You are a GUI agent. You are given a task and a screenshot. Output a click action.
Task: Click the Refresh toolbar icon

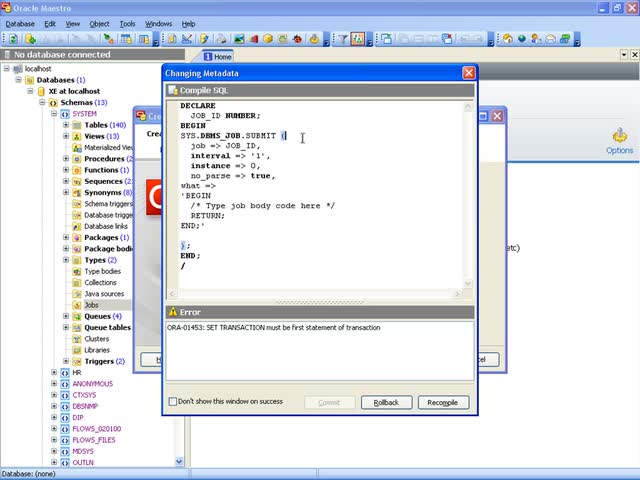13,39
